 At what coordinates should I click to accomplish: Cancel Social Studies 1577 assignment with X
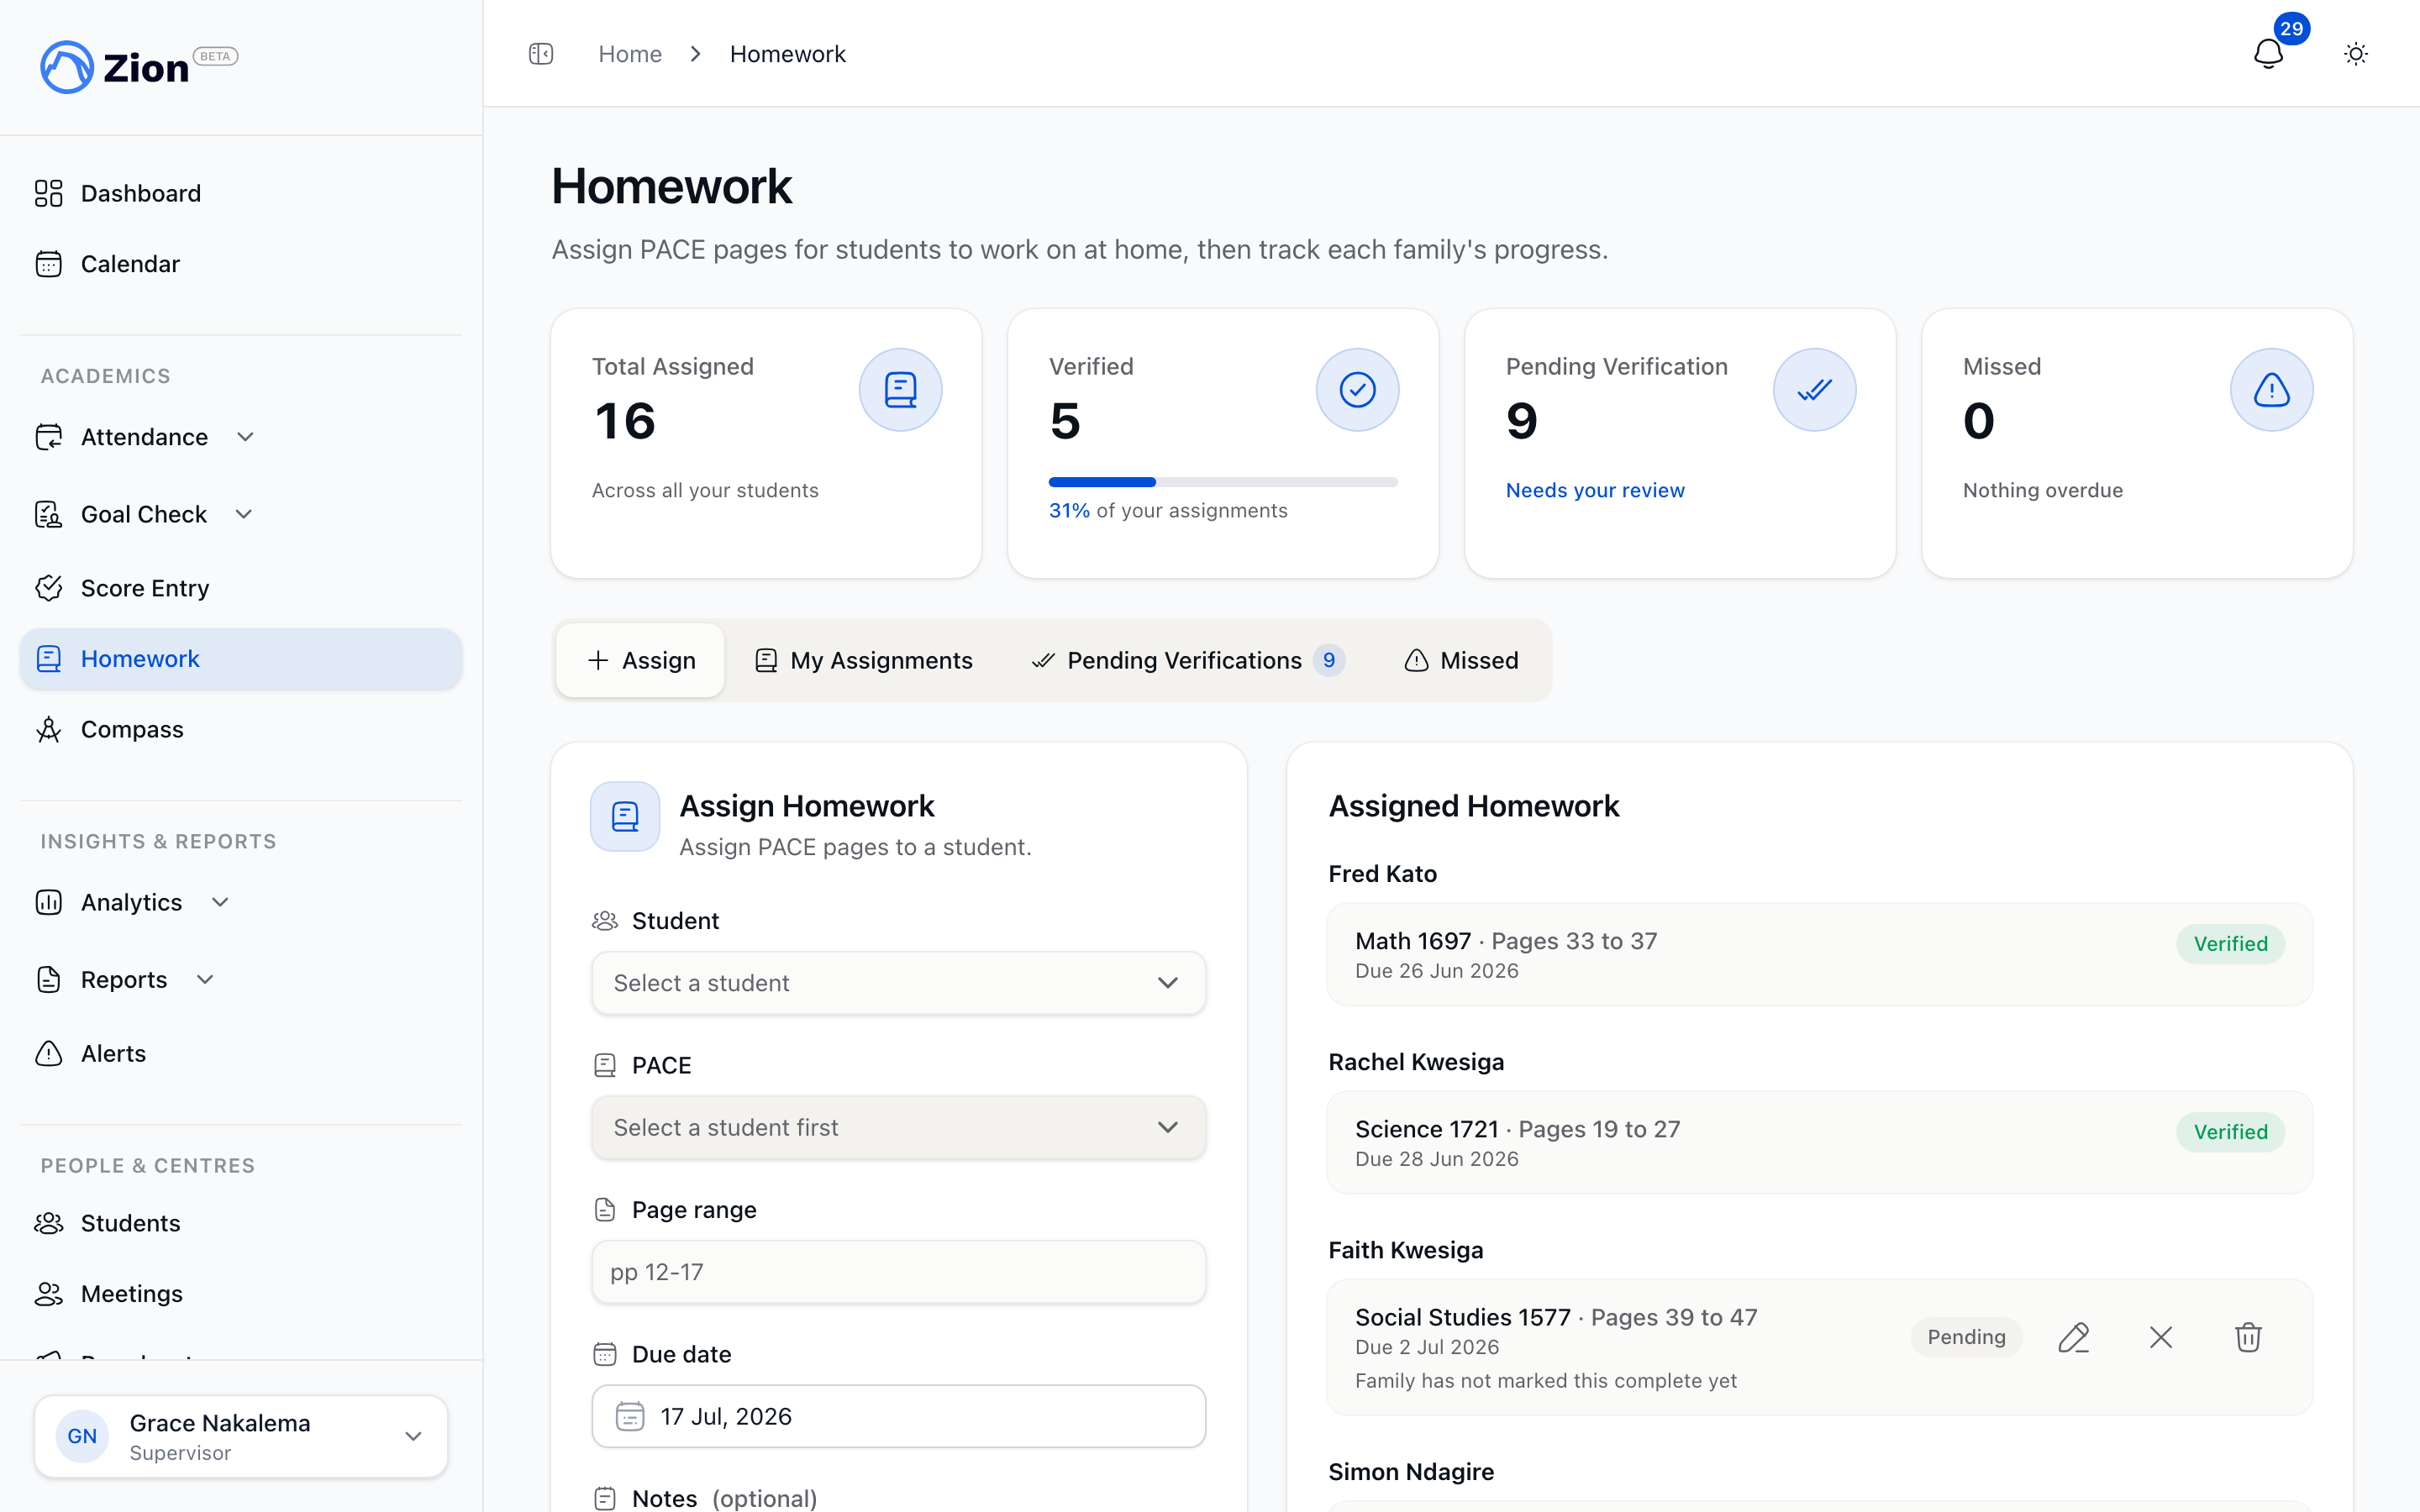coord(2161,1337)
